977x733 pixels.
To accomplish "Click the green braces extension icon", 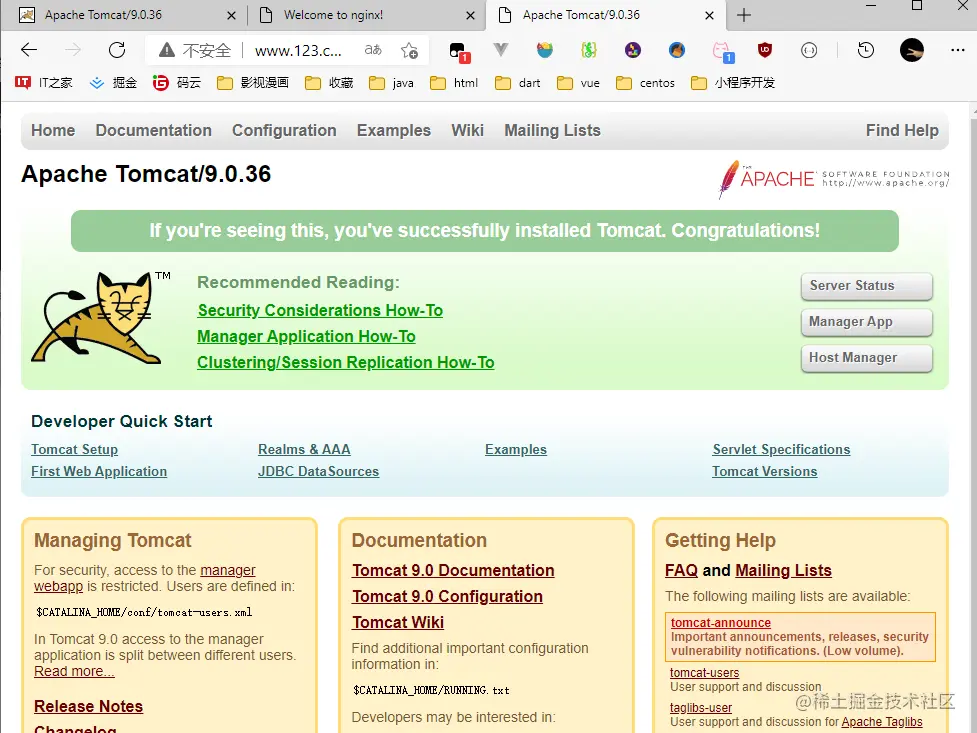I will click(x=589, y=50).
